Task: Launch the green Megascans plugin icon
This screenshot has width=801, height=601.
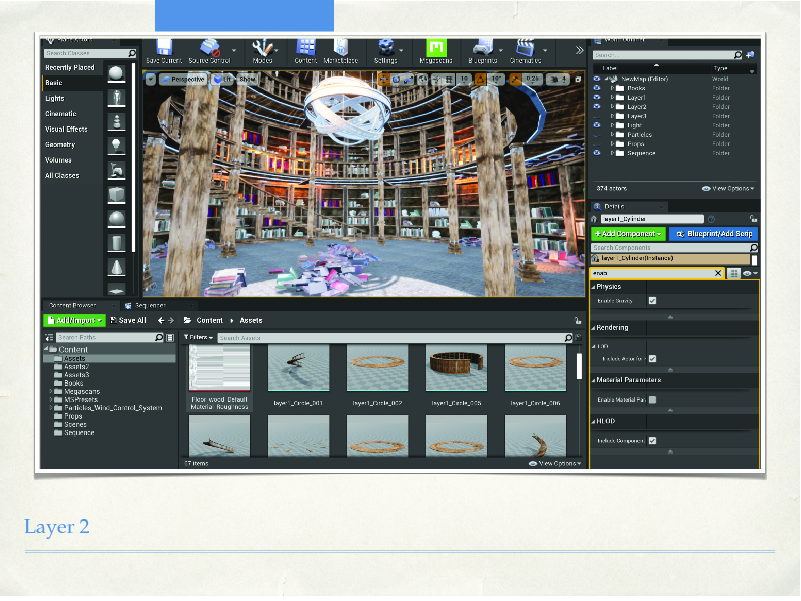Action: (x=436, y=49)
